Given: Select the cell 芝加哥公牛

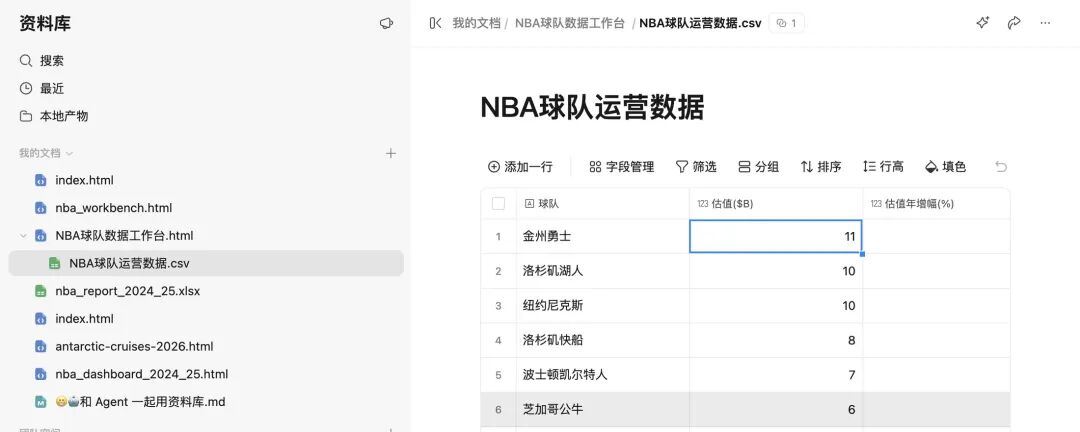Looking at the screenshot, I should coord(603,409).
